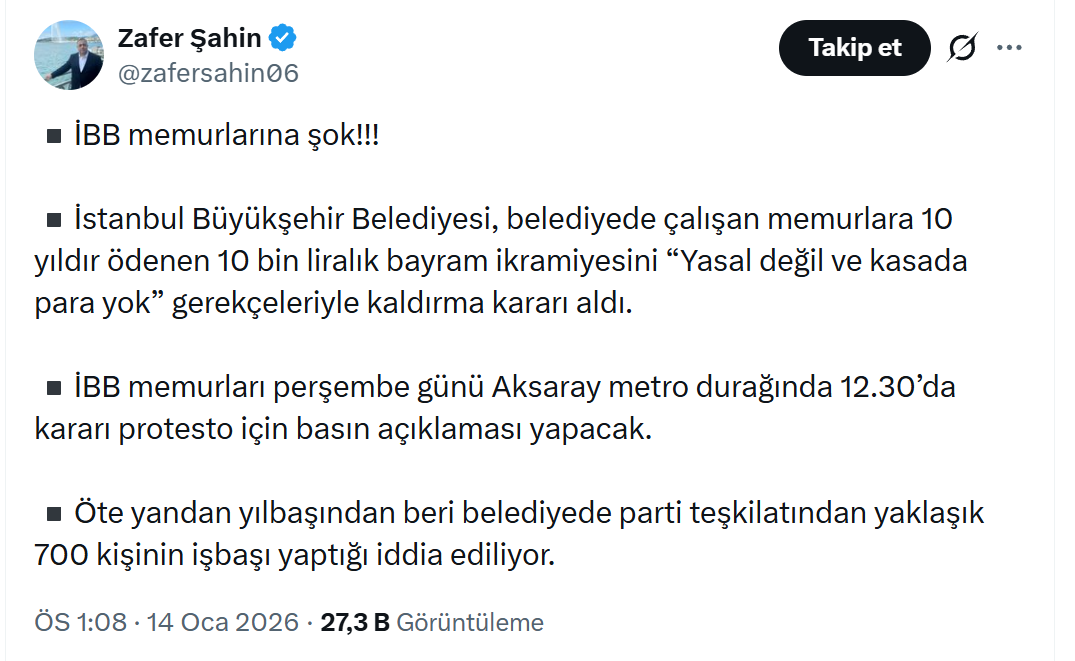Click the bullet before "İBB memurları perşembe"

click(54, 387)
